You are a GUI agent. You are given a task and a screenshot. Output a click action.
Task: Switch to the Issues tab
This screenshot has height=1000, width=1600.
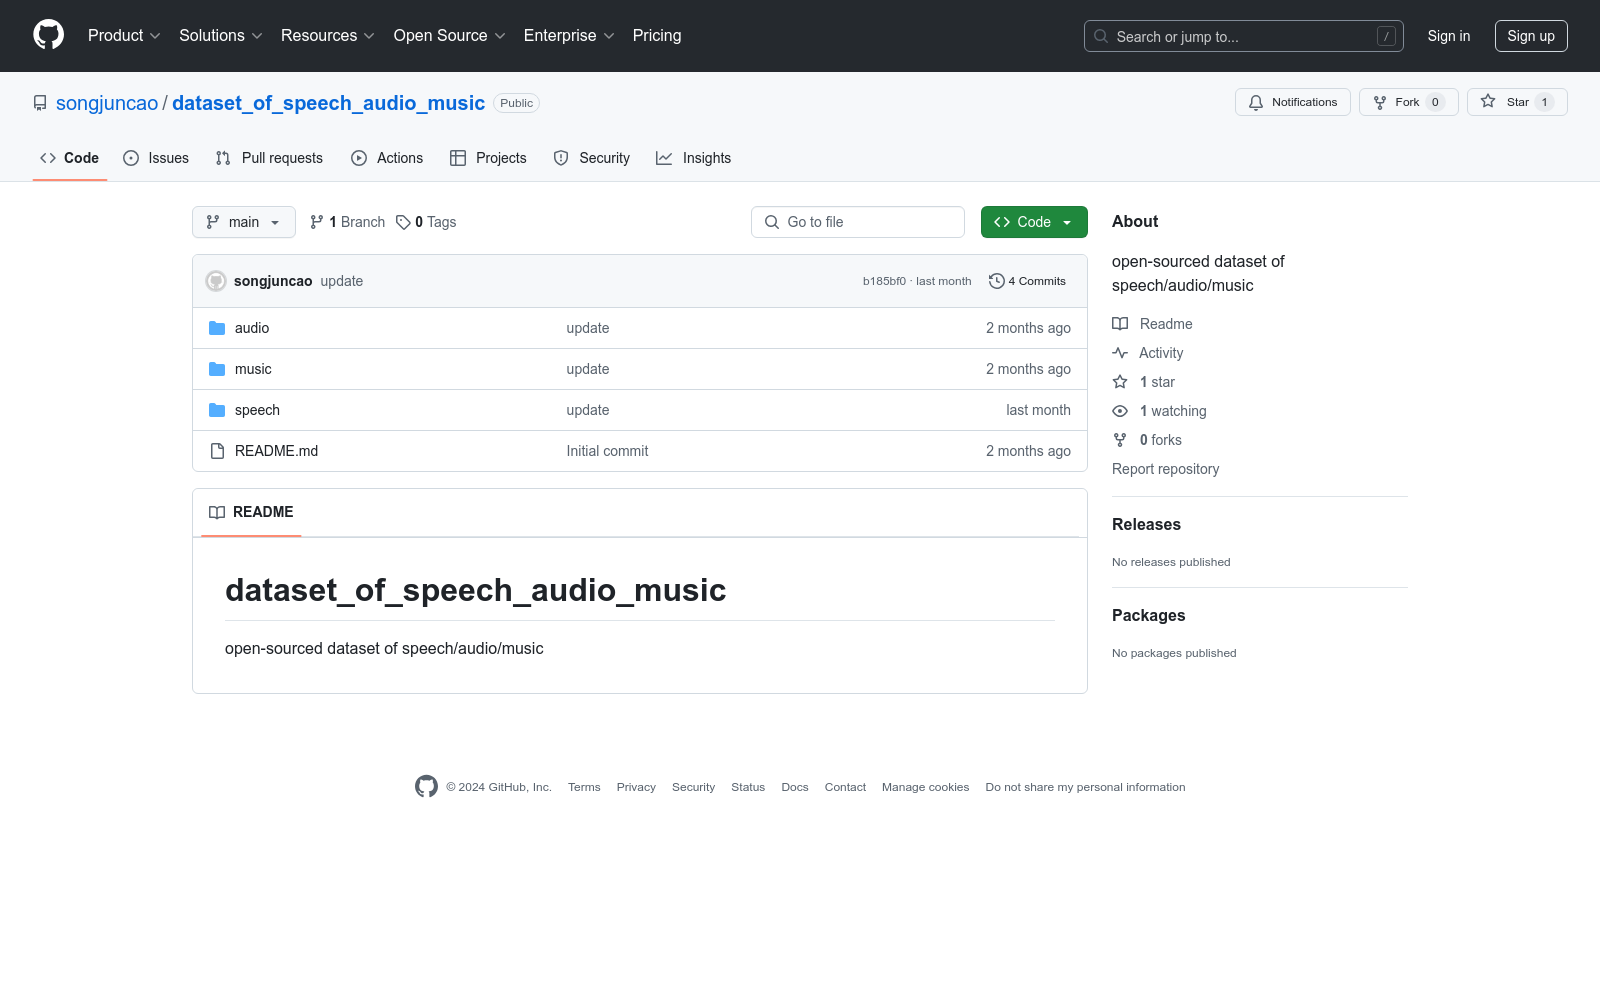tap(156, 158)
